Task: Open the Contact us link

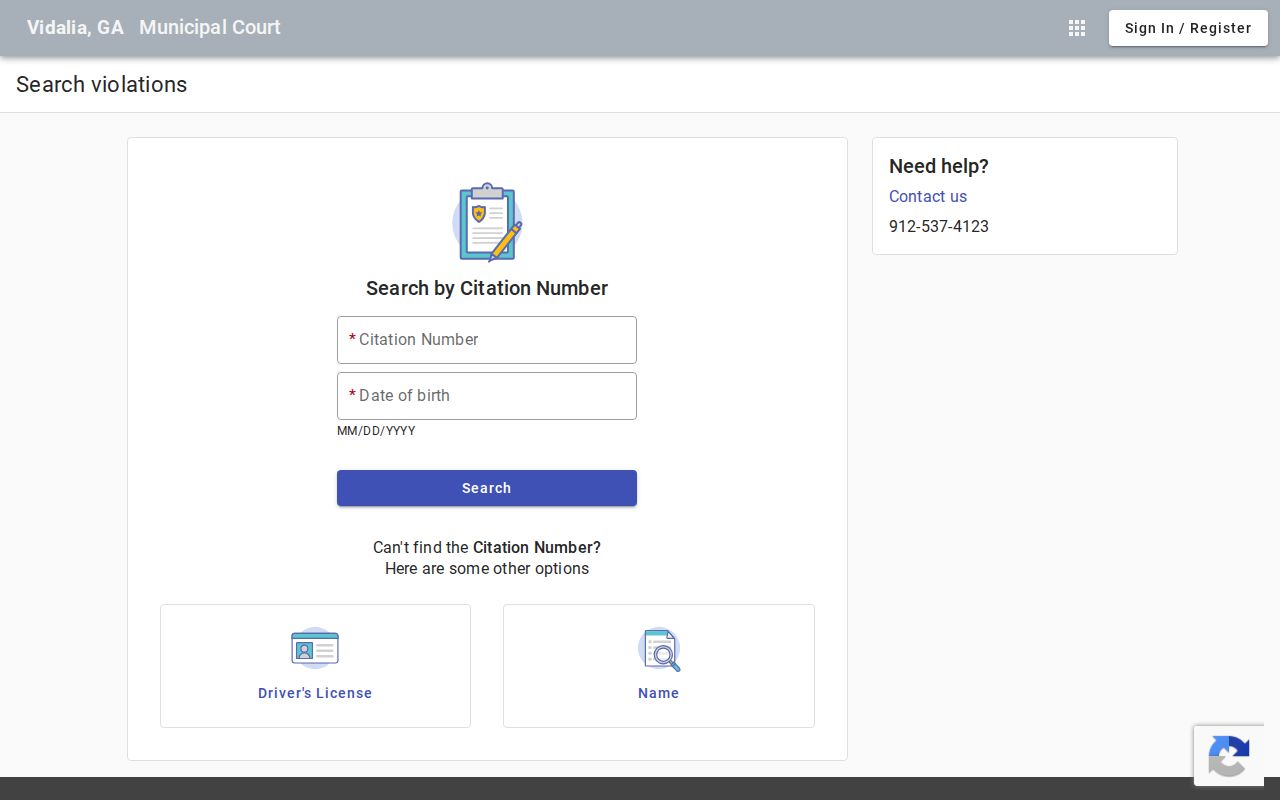Action: (x=928, y=196)
